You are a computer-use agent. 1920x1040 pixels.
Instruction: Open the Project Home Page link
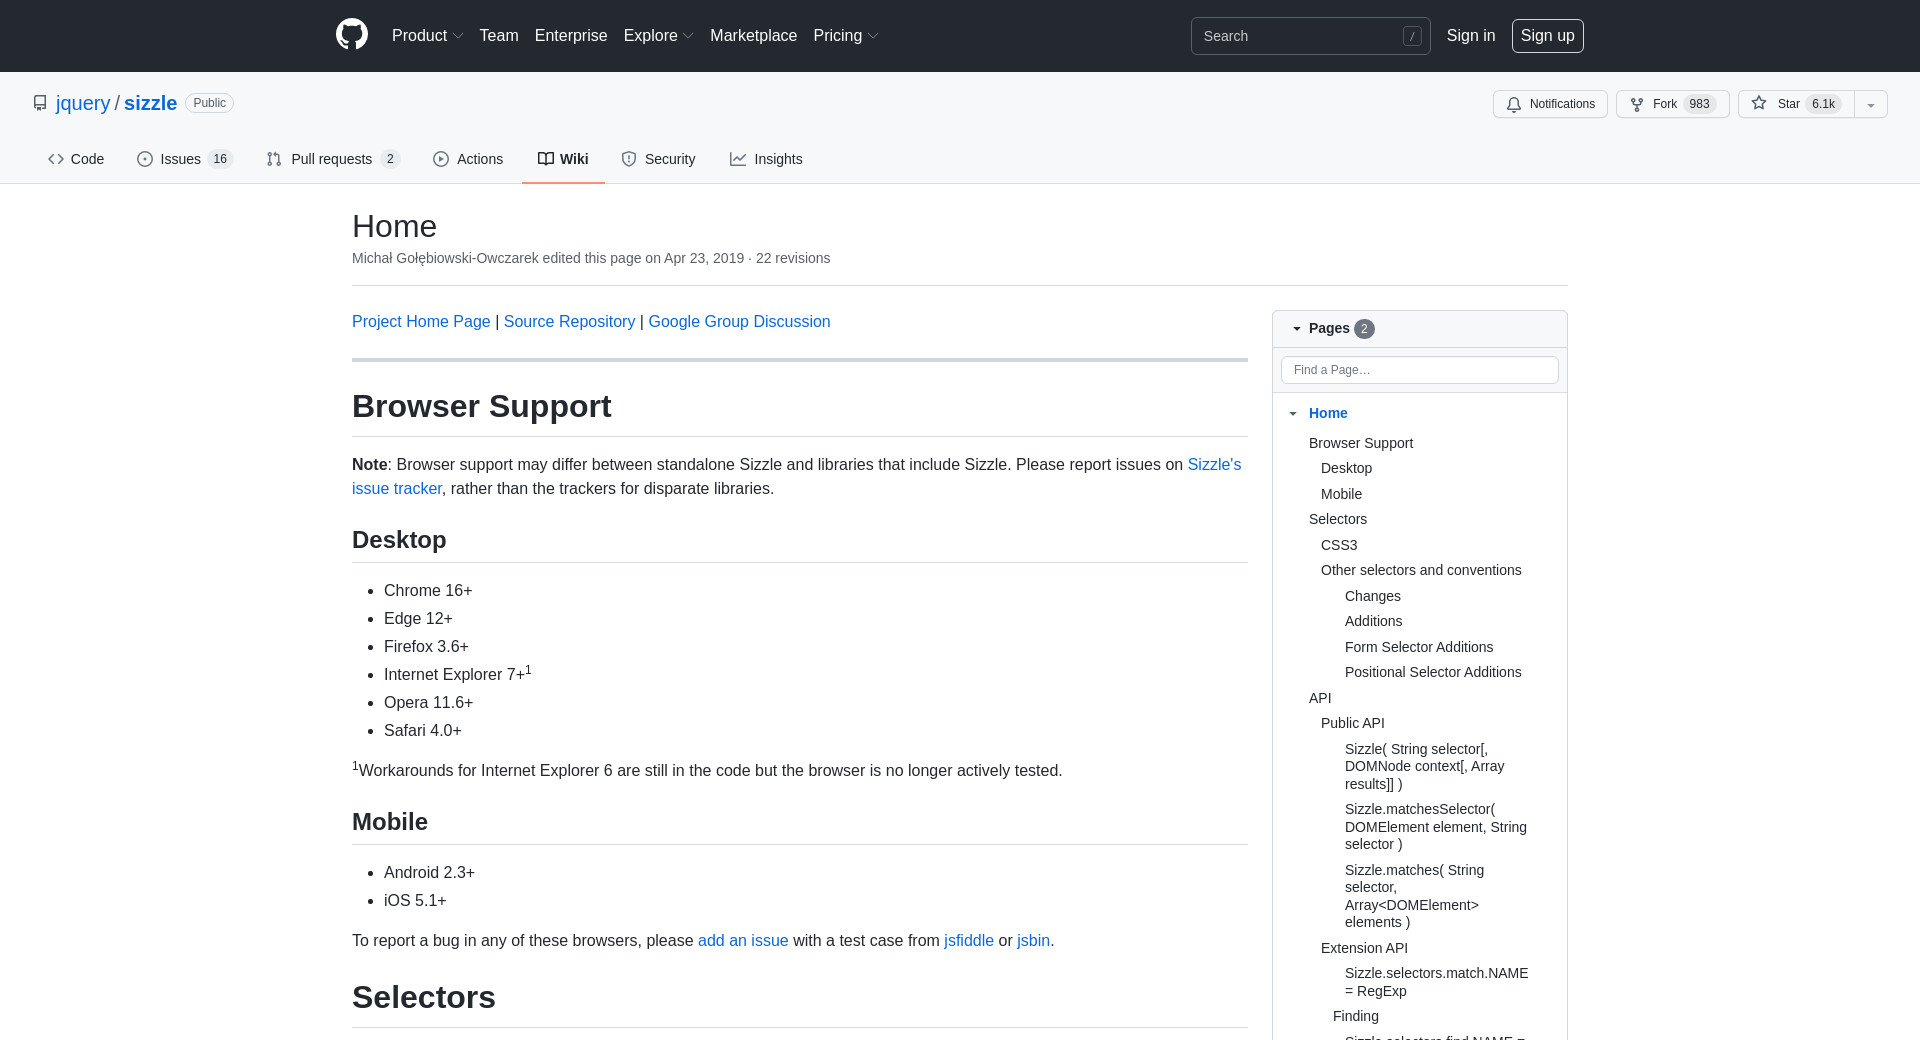(x=421, y=321)
